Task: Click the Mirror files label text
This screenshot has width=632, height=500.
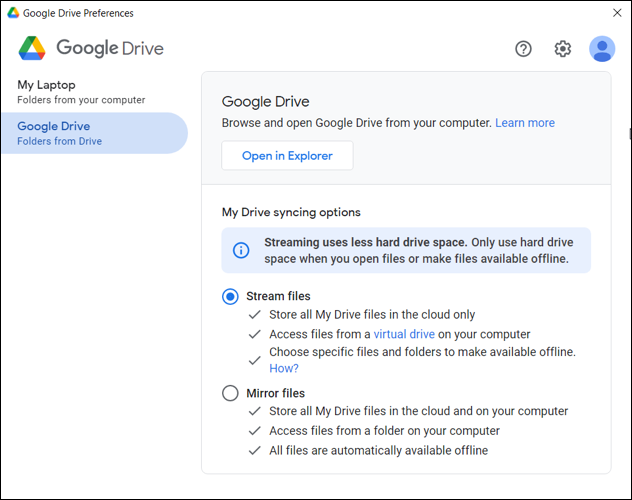Action: [x=276, y=393]
